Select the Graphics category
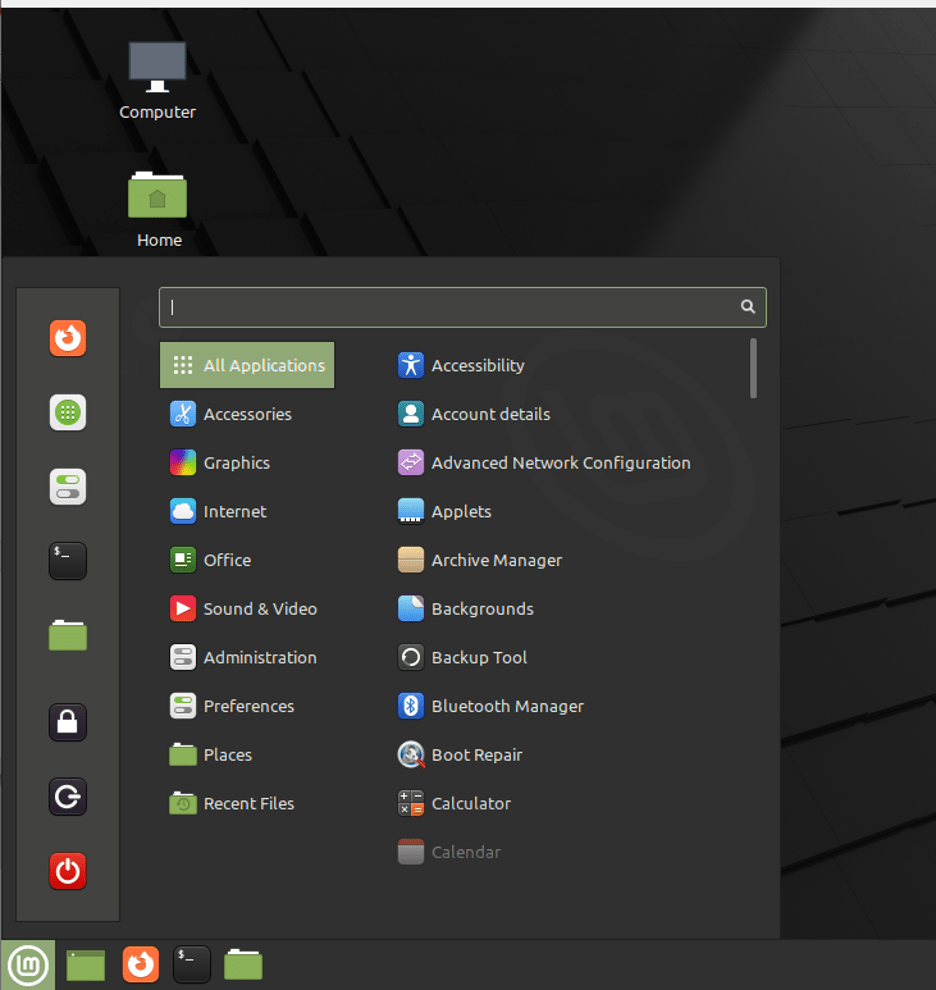This screenshot has width=936, height=990. tap(236, 463)
